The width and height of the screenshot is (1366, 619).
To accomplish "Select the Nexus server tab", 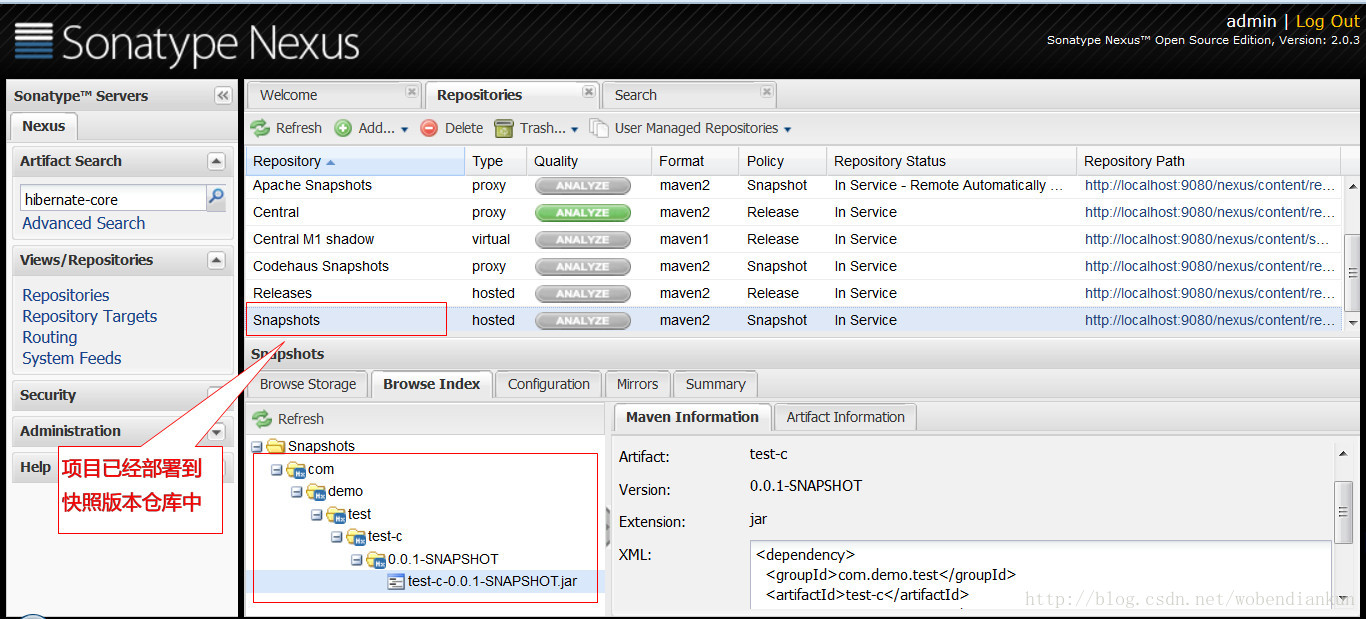I will tap(44, 126).
